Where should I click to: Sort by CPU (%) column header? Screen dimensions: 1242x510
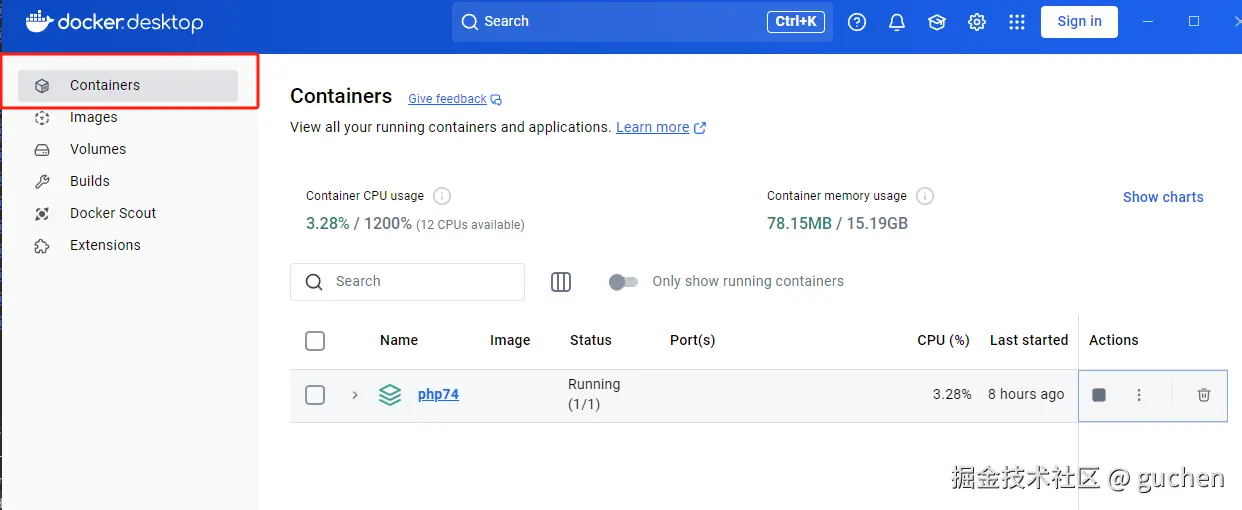(x=943, y=341)
